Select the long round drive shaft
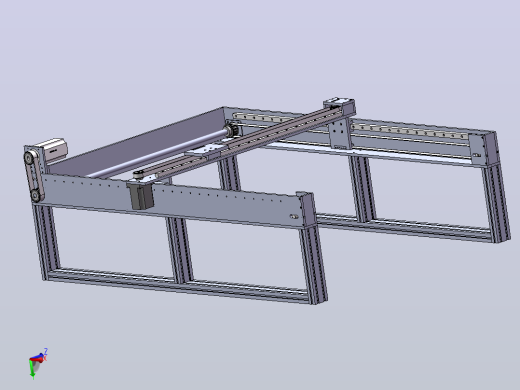The height and width of the screenshot is (390, 520). (157, 153)
